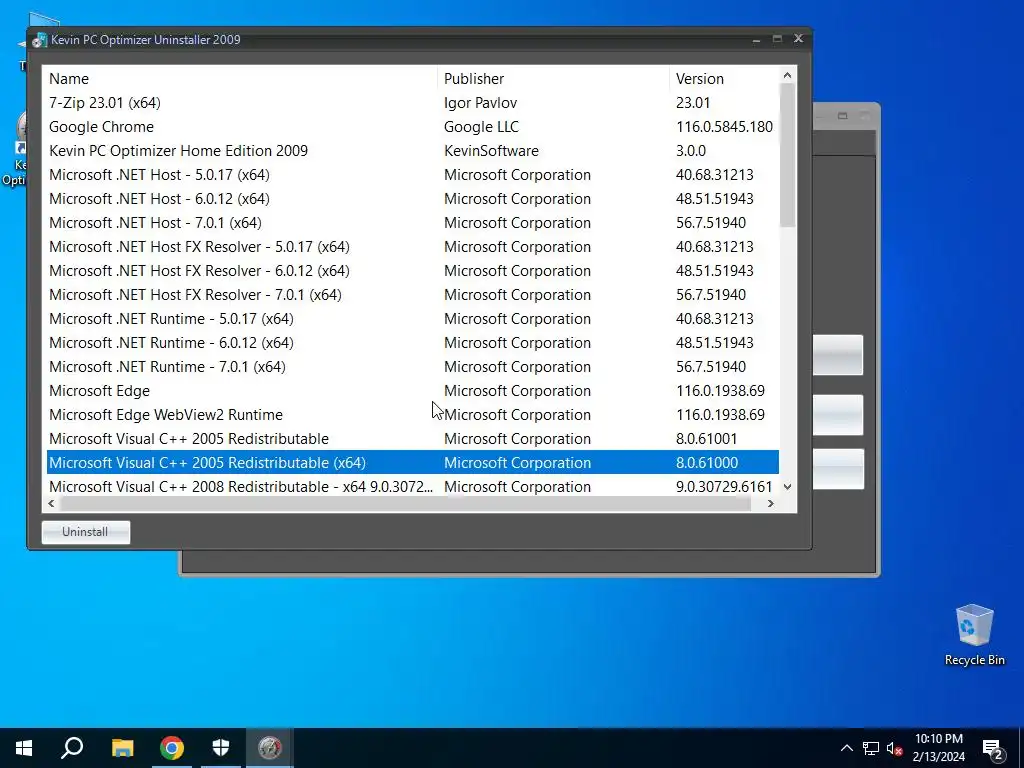Minimize the Uninstaller 2009 window
The width and height of the screenshot is (1024, 768).
tap(756, 39)
